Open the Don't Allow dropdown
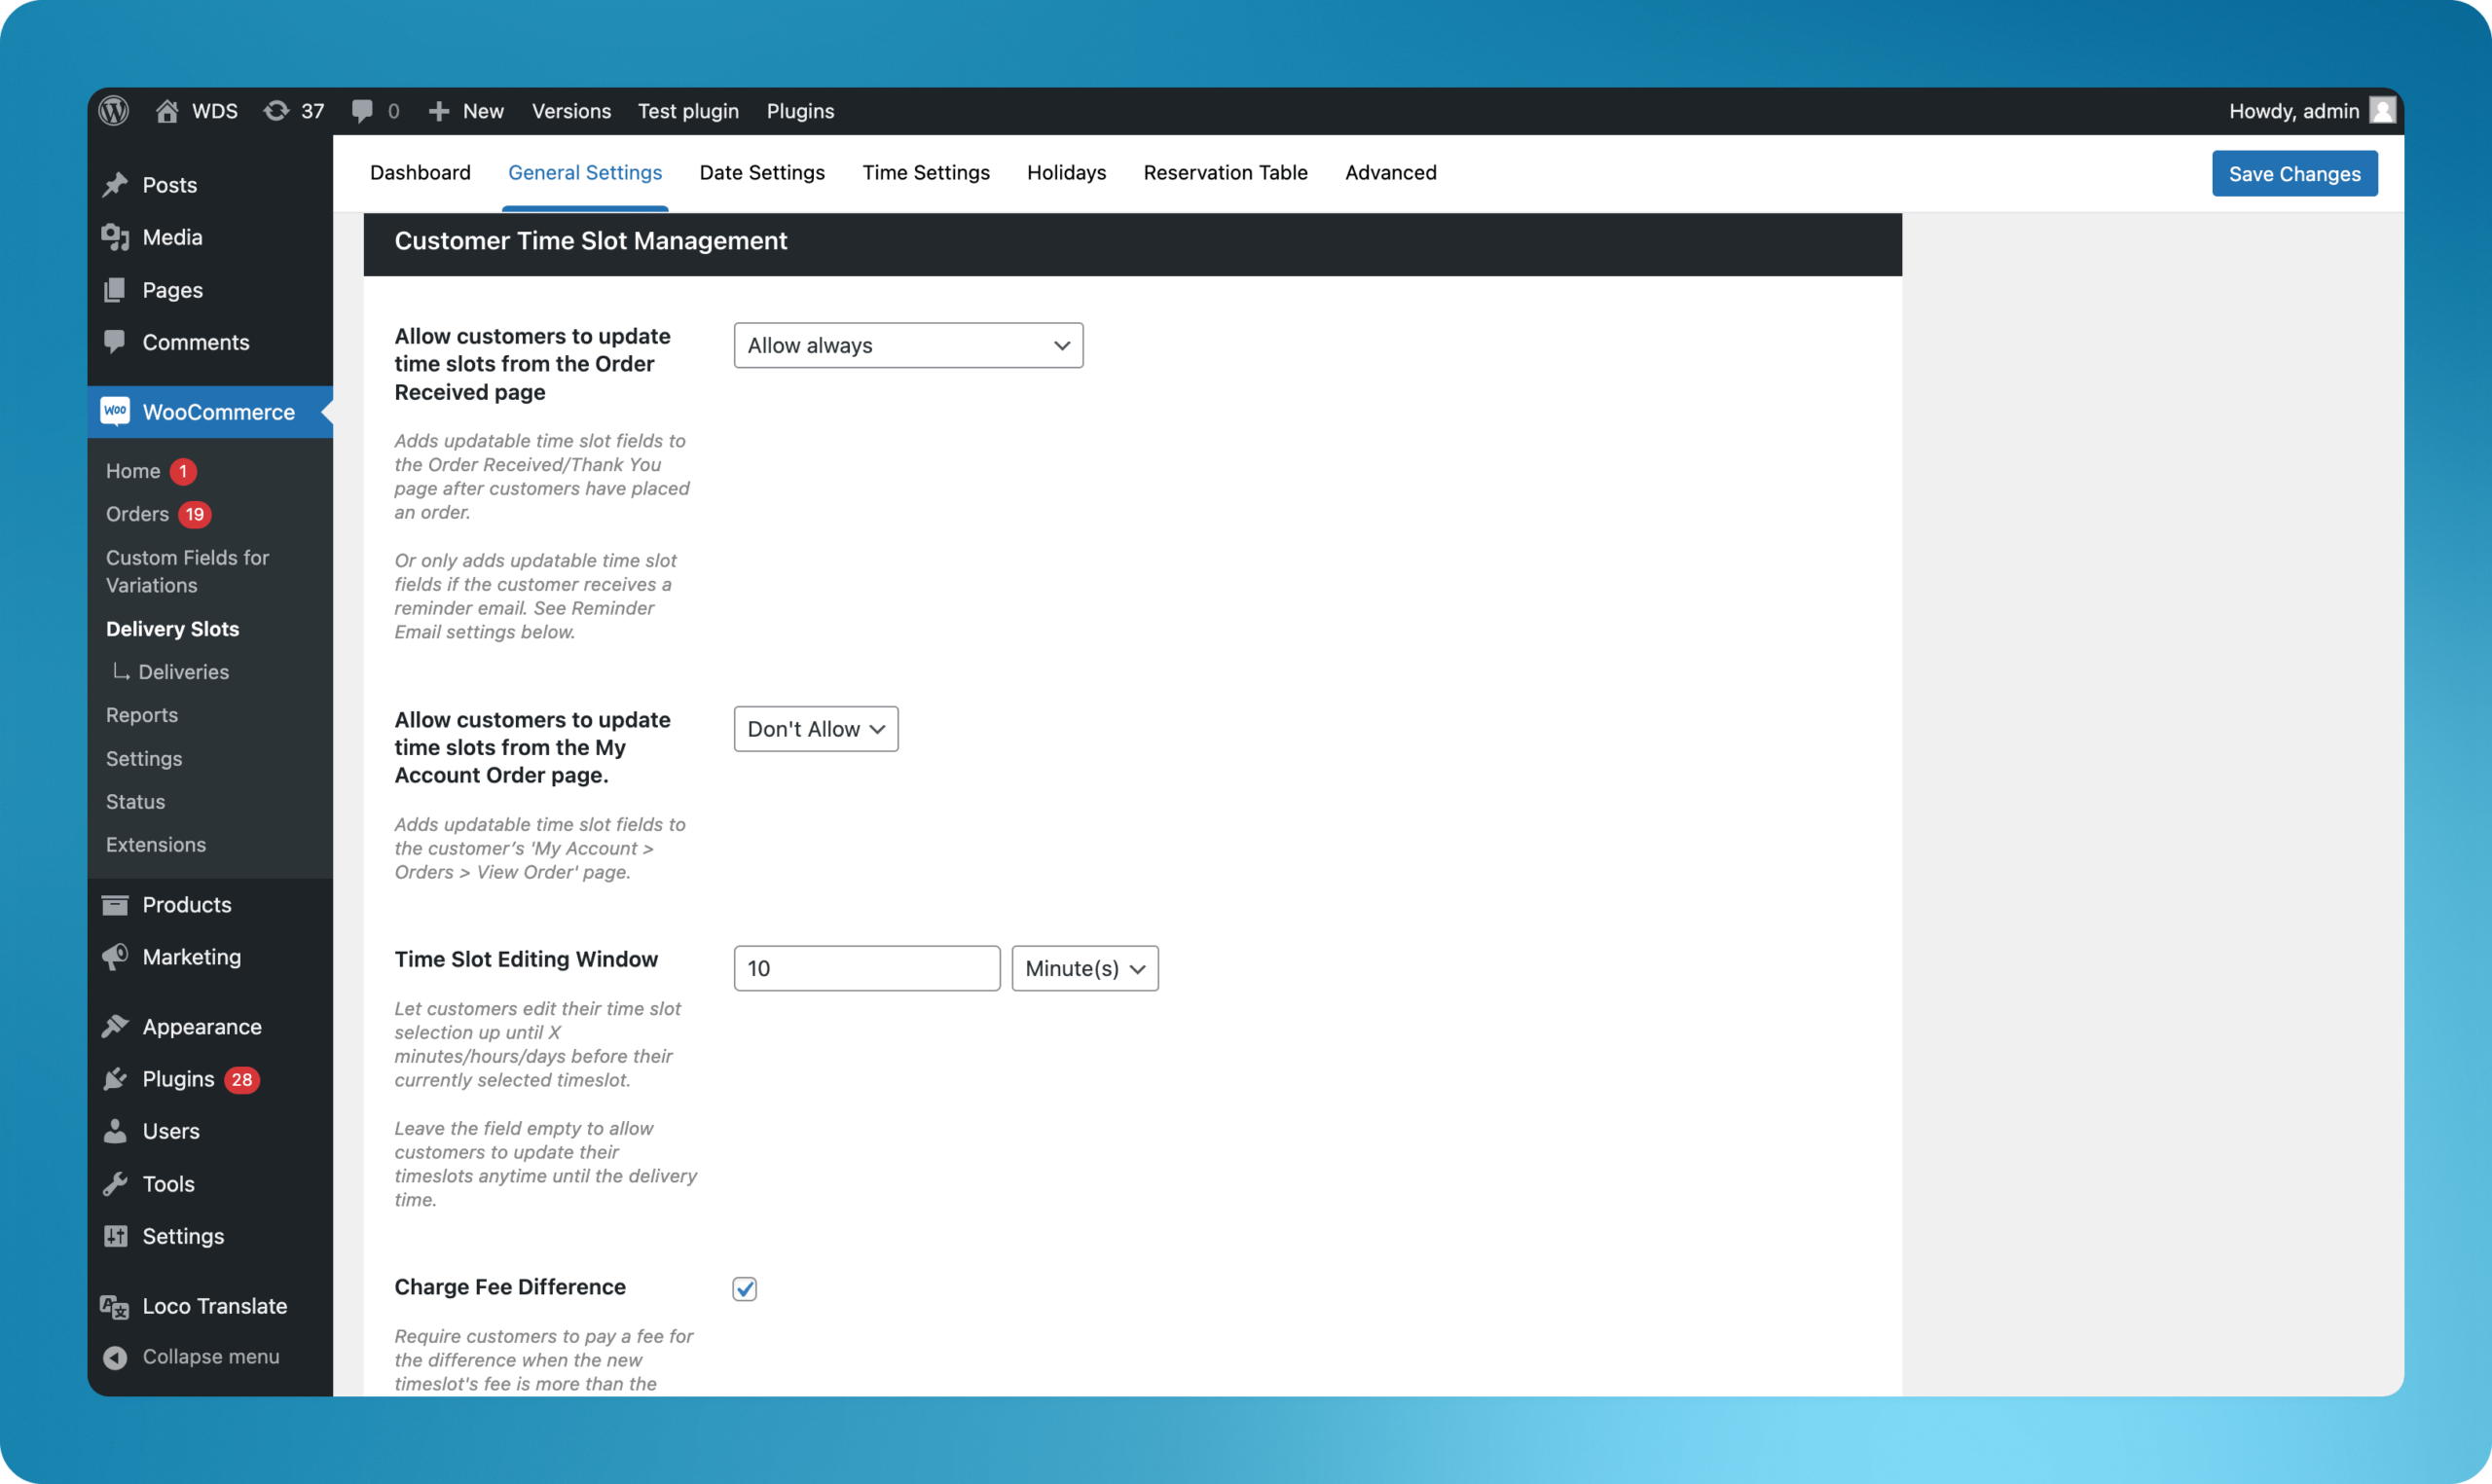This screenshot has height=1484, width=2492. click(x=815, y=729)
